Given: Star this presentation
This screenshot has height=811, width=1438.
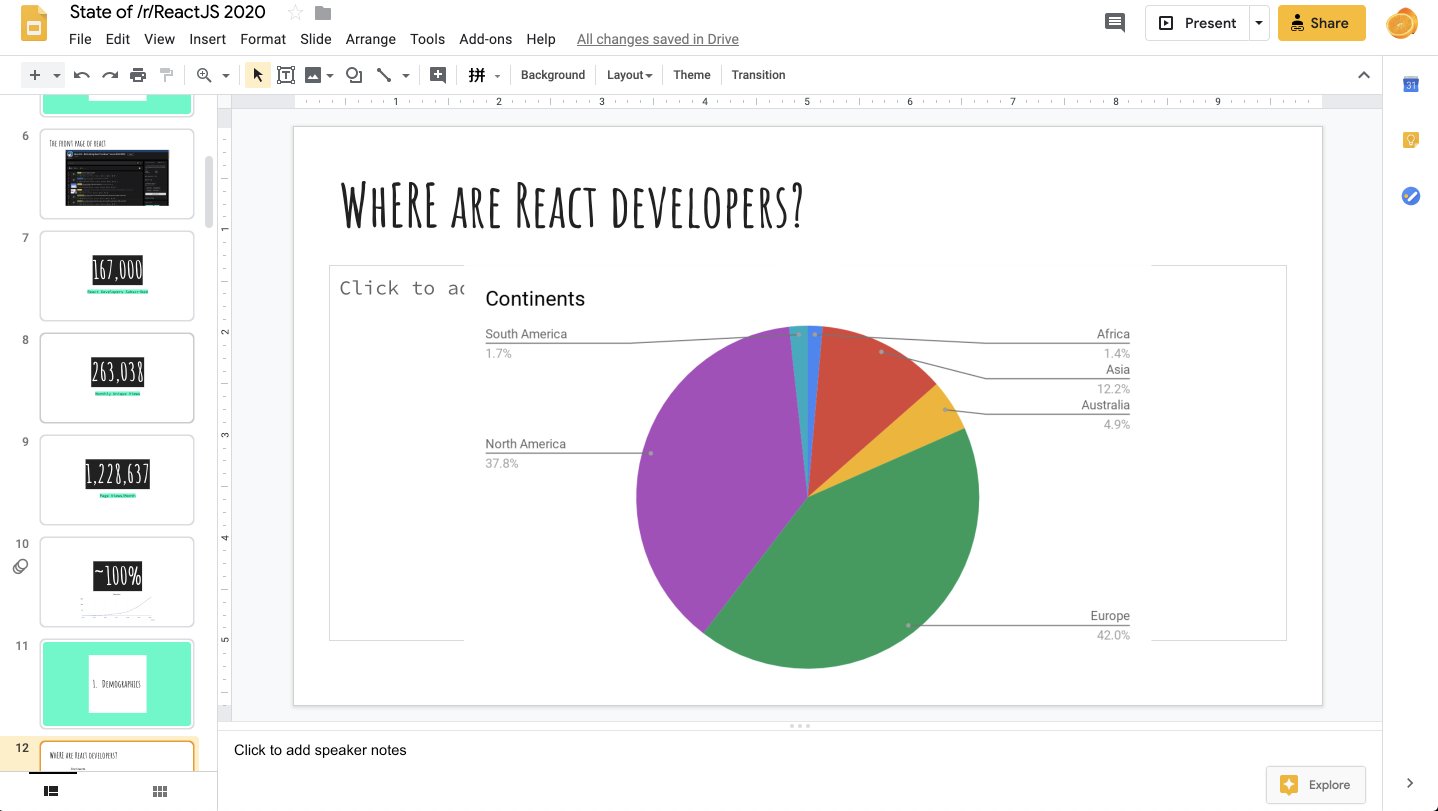Looking at the screenshot, I should (295, 13).
